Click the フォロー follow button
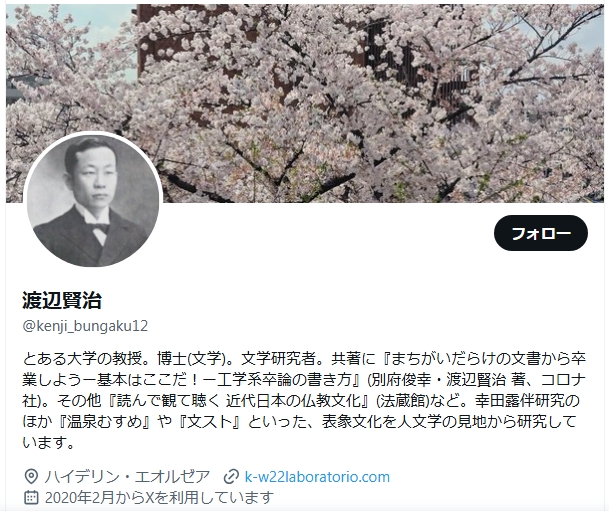This screenshot has width=609, height=511. pos(540,233)
